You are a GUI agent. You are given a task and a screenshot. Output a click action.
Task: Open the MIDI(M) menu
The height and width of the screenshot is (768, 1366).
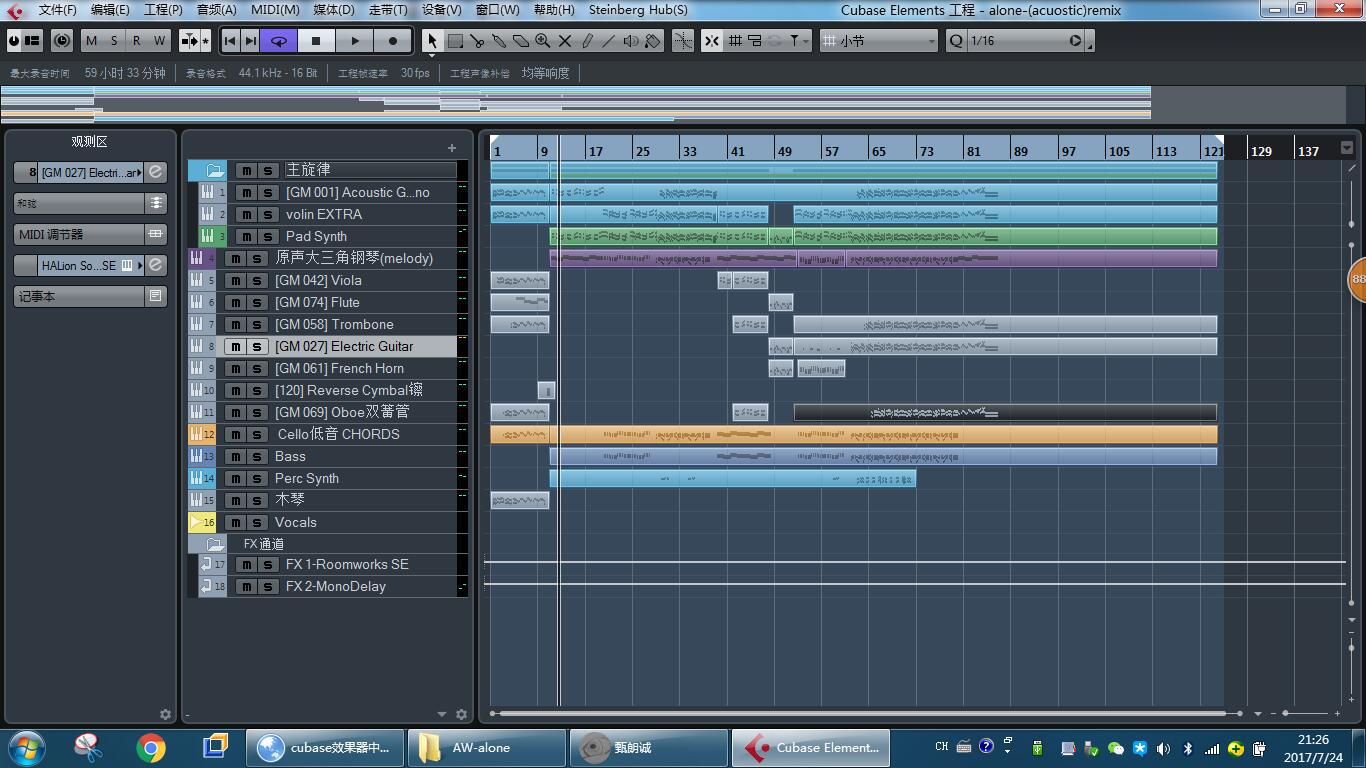[275, 10]
